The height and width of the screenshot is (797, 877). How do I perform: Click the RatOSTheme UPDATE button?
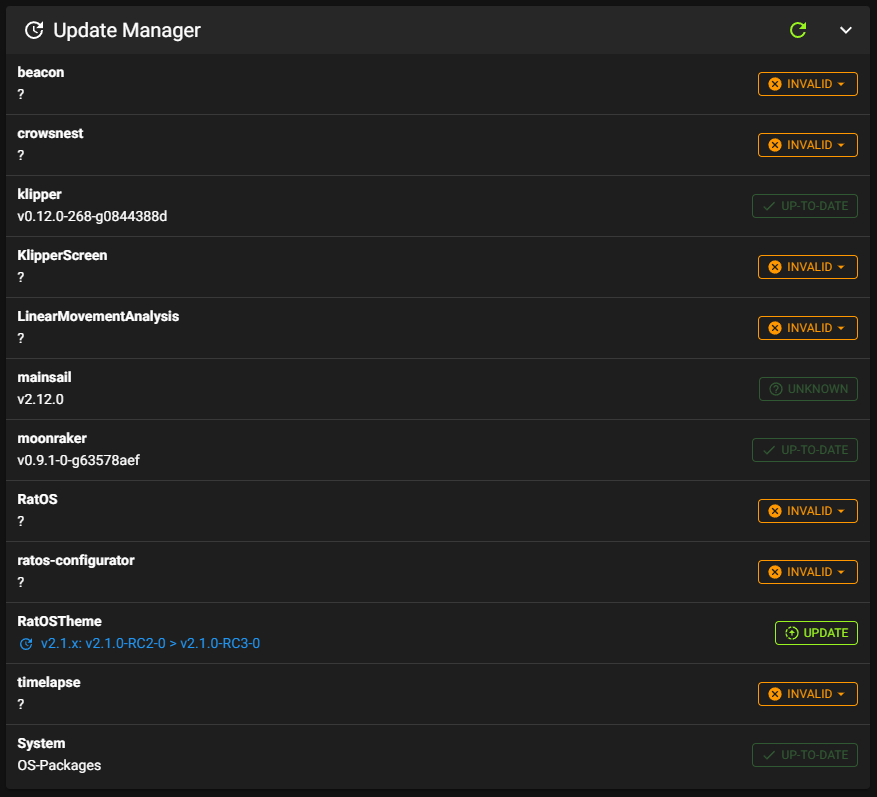tap(816, 633)
